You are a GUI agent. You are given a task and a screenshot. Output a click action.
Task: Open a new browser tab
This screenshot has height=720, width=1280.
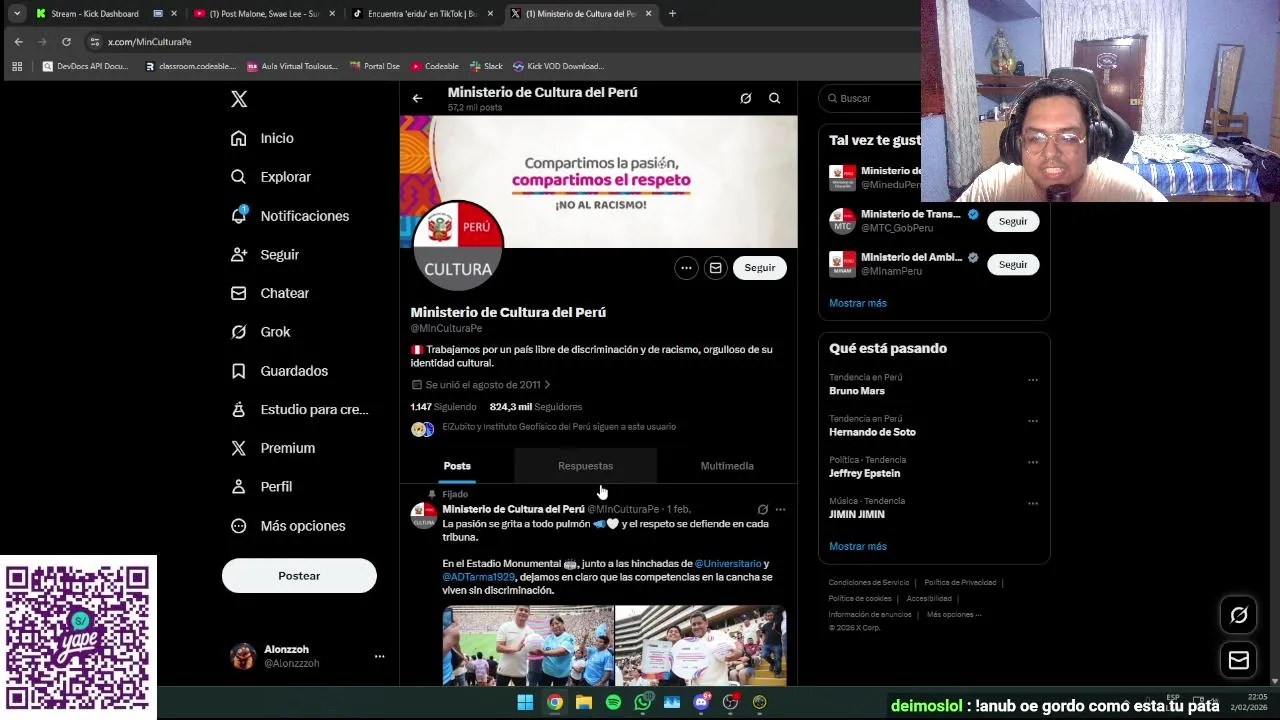672,14
